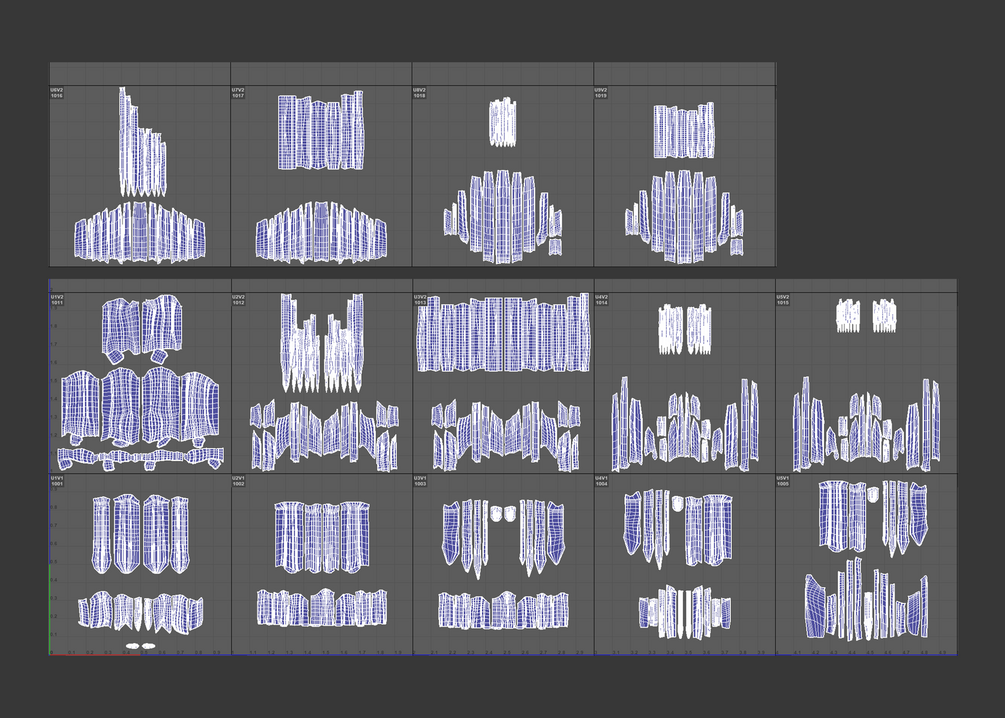Select the UV tile labeled 1014

click(685, 383)
